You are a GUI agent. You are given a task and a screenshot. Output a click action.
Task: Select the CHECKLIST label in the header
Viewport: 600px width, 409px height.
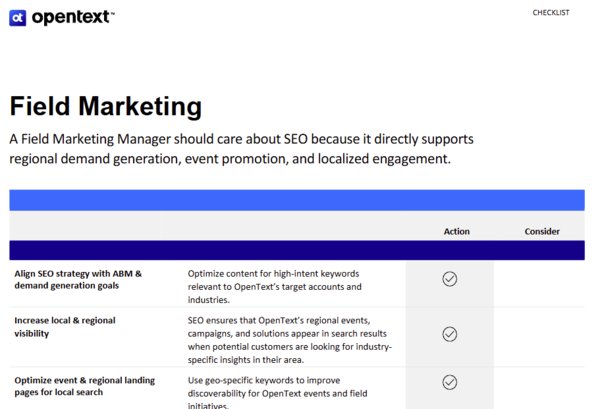[x=551, y=13]
